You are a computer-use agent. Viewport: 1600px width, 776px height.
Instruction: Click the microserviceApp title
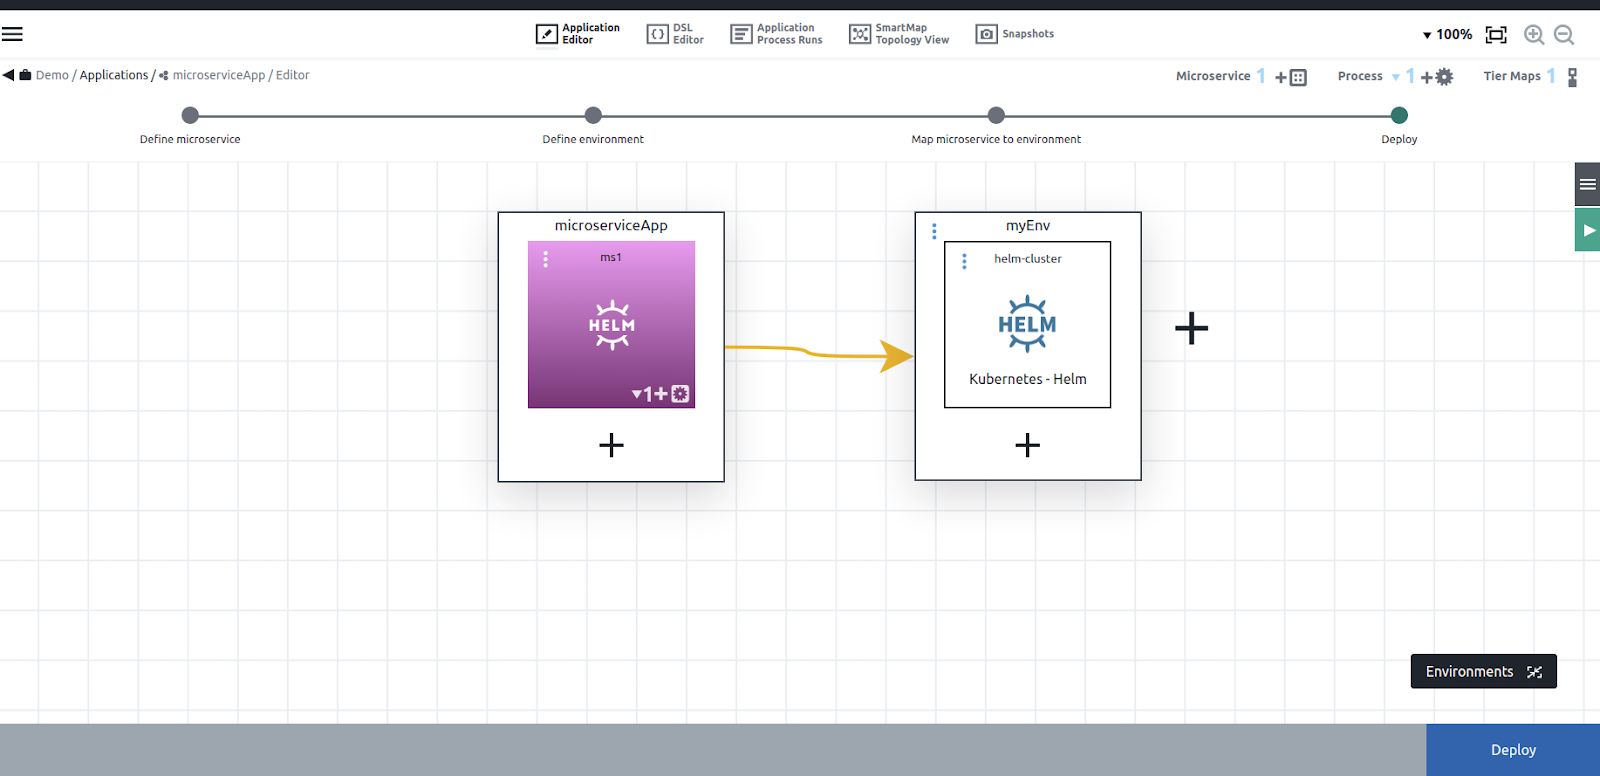pyautogui.click(x=611, y=226)
